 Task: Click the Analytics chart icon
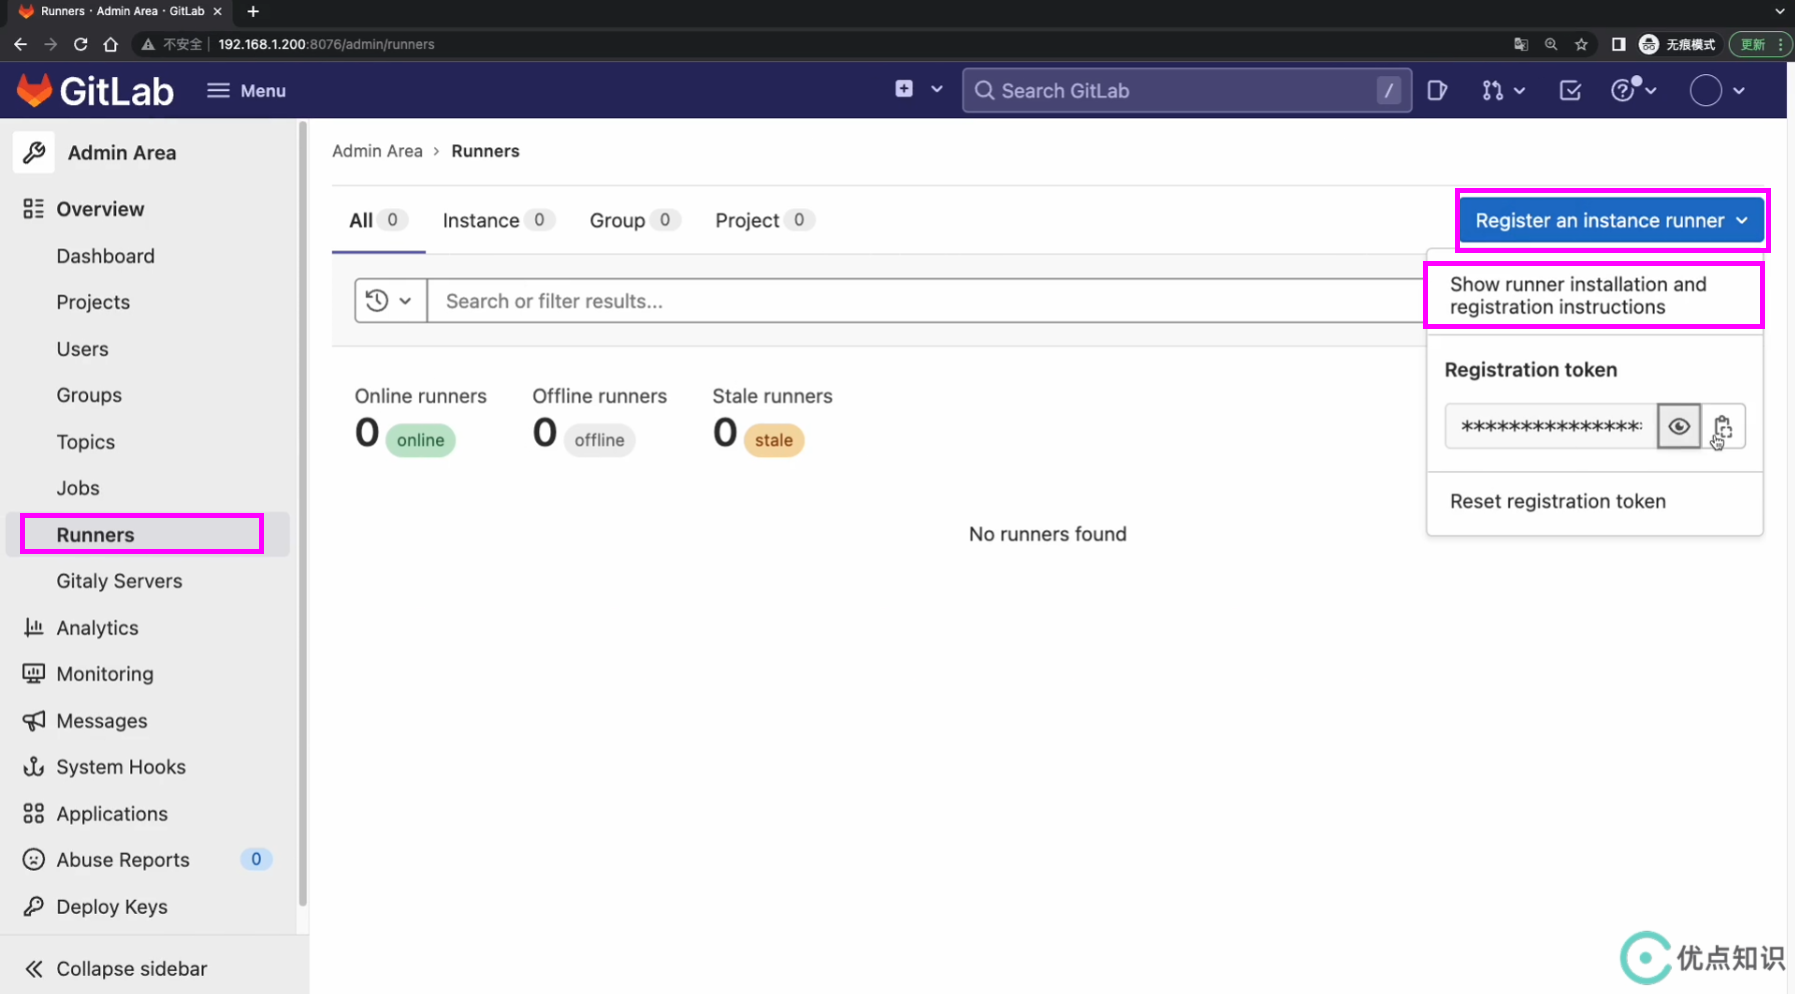[33, 627]
